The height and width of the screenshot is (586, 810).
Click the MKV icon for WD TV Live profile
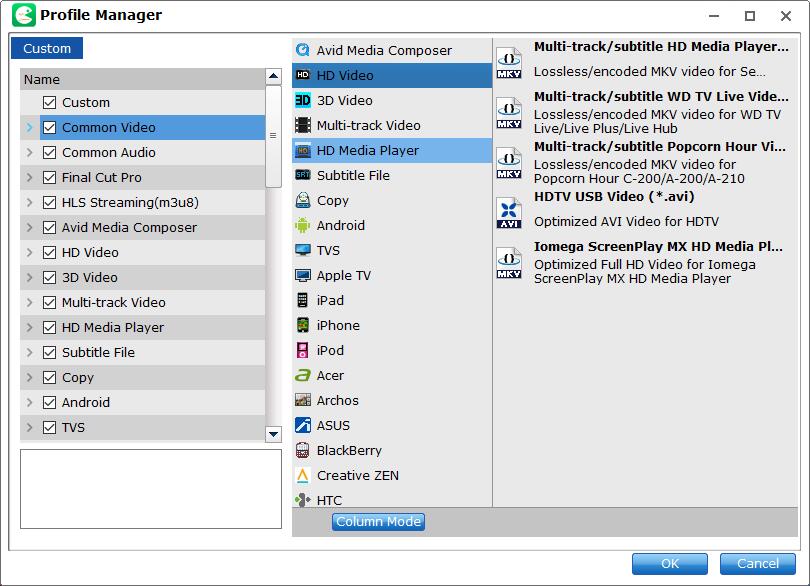point(509,113)
